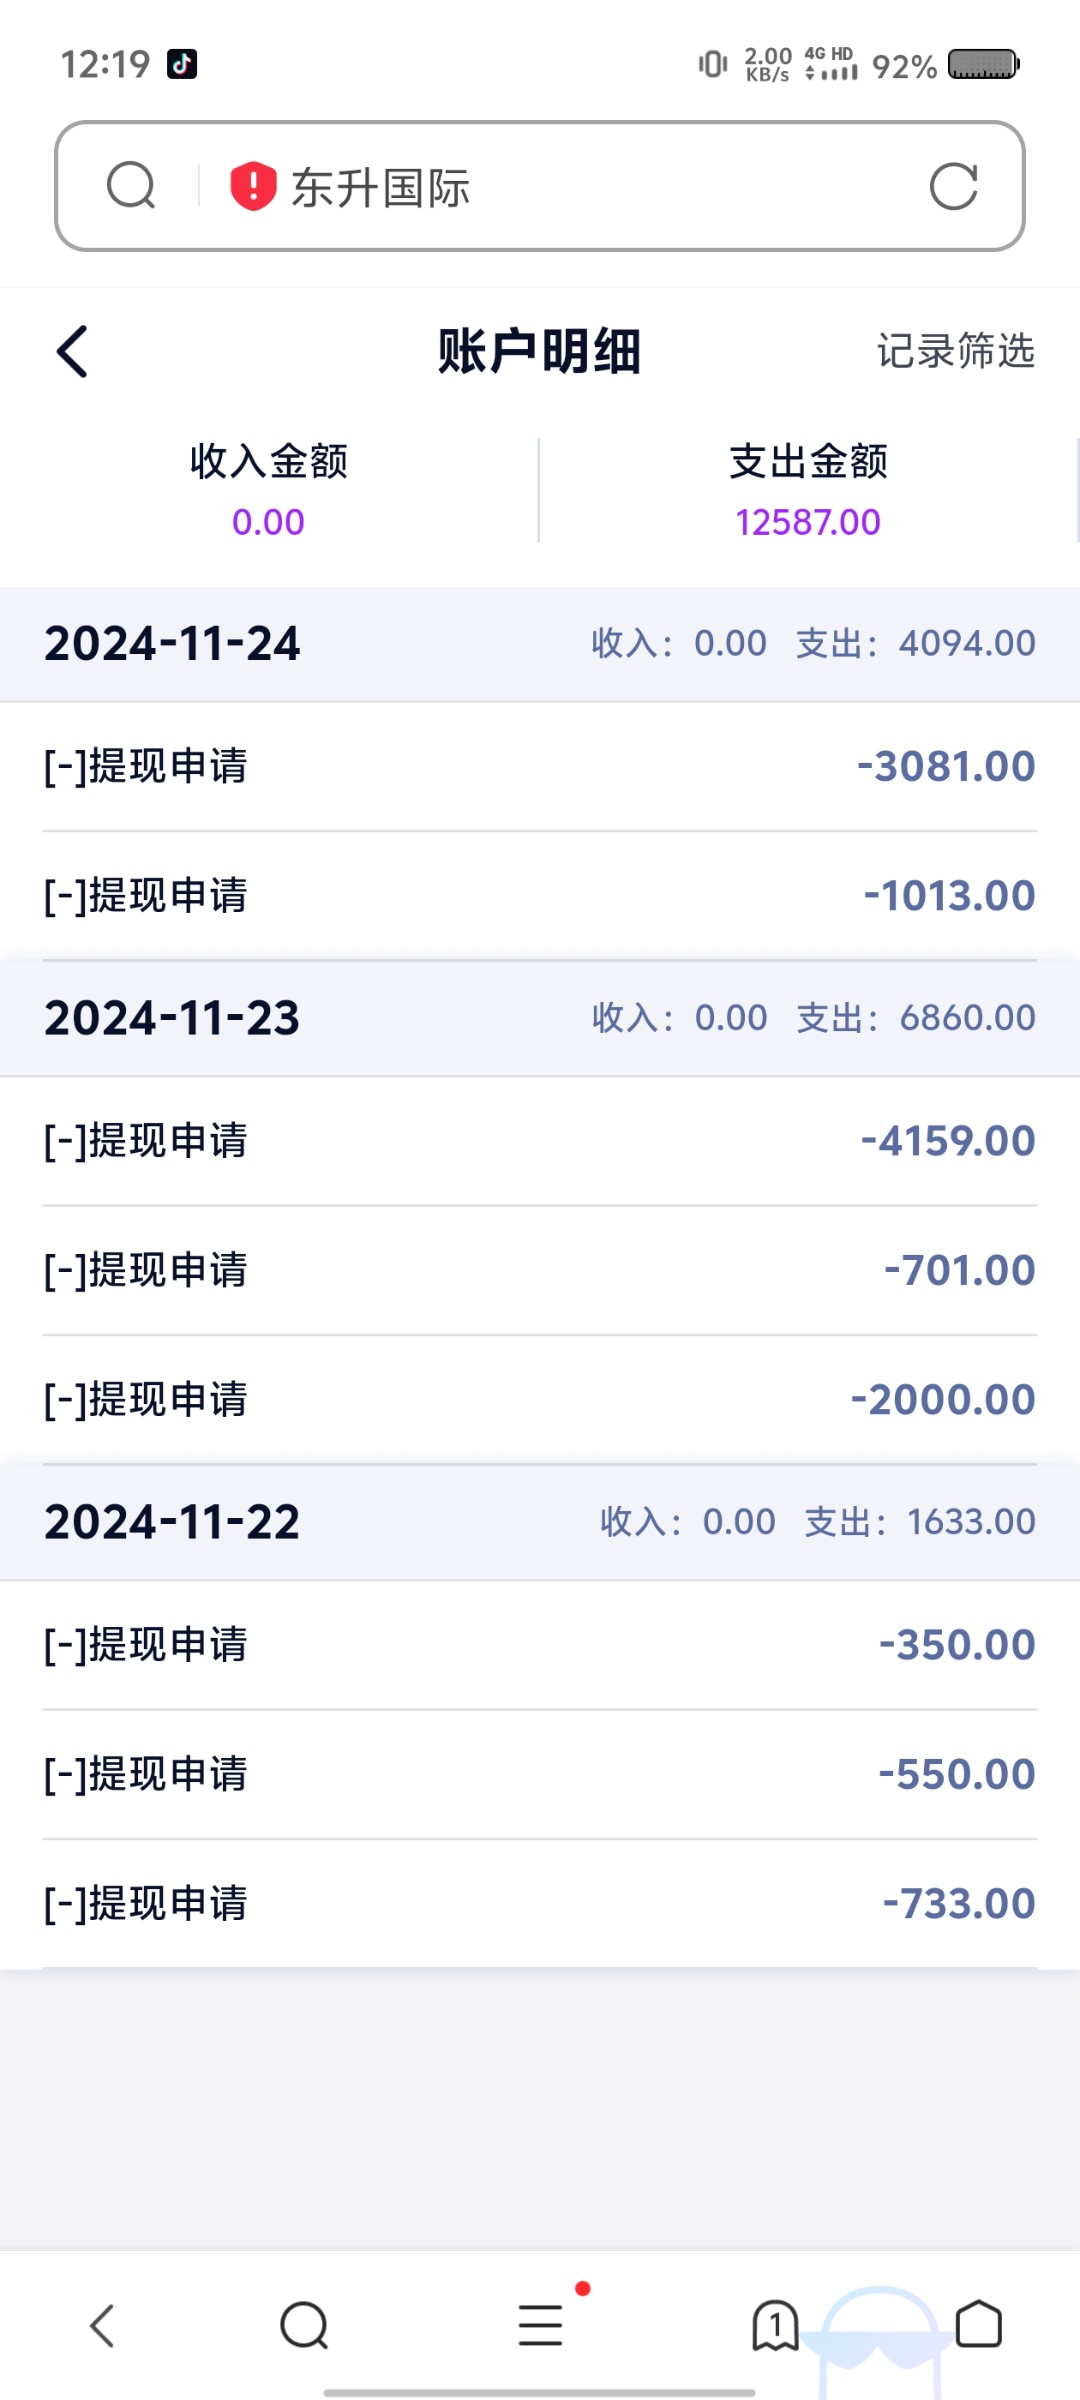Open the -4159.00 withdrawal record
This screenshot has width=1080, height=2400.
(540, 1141)
